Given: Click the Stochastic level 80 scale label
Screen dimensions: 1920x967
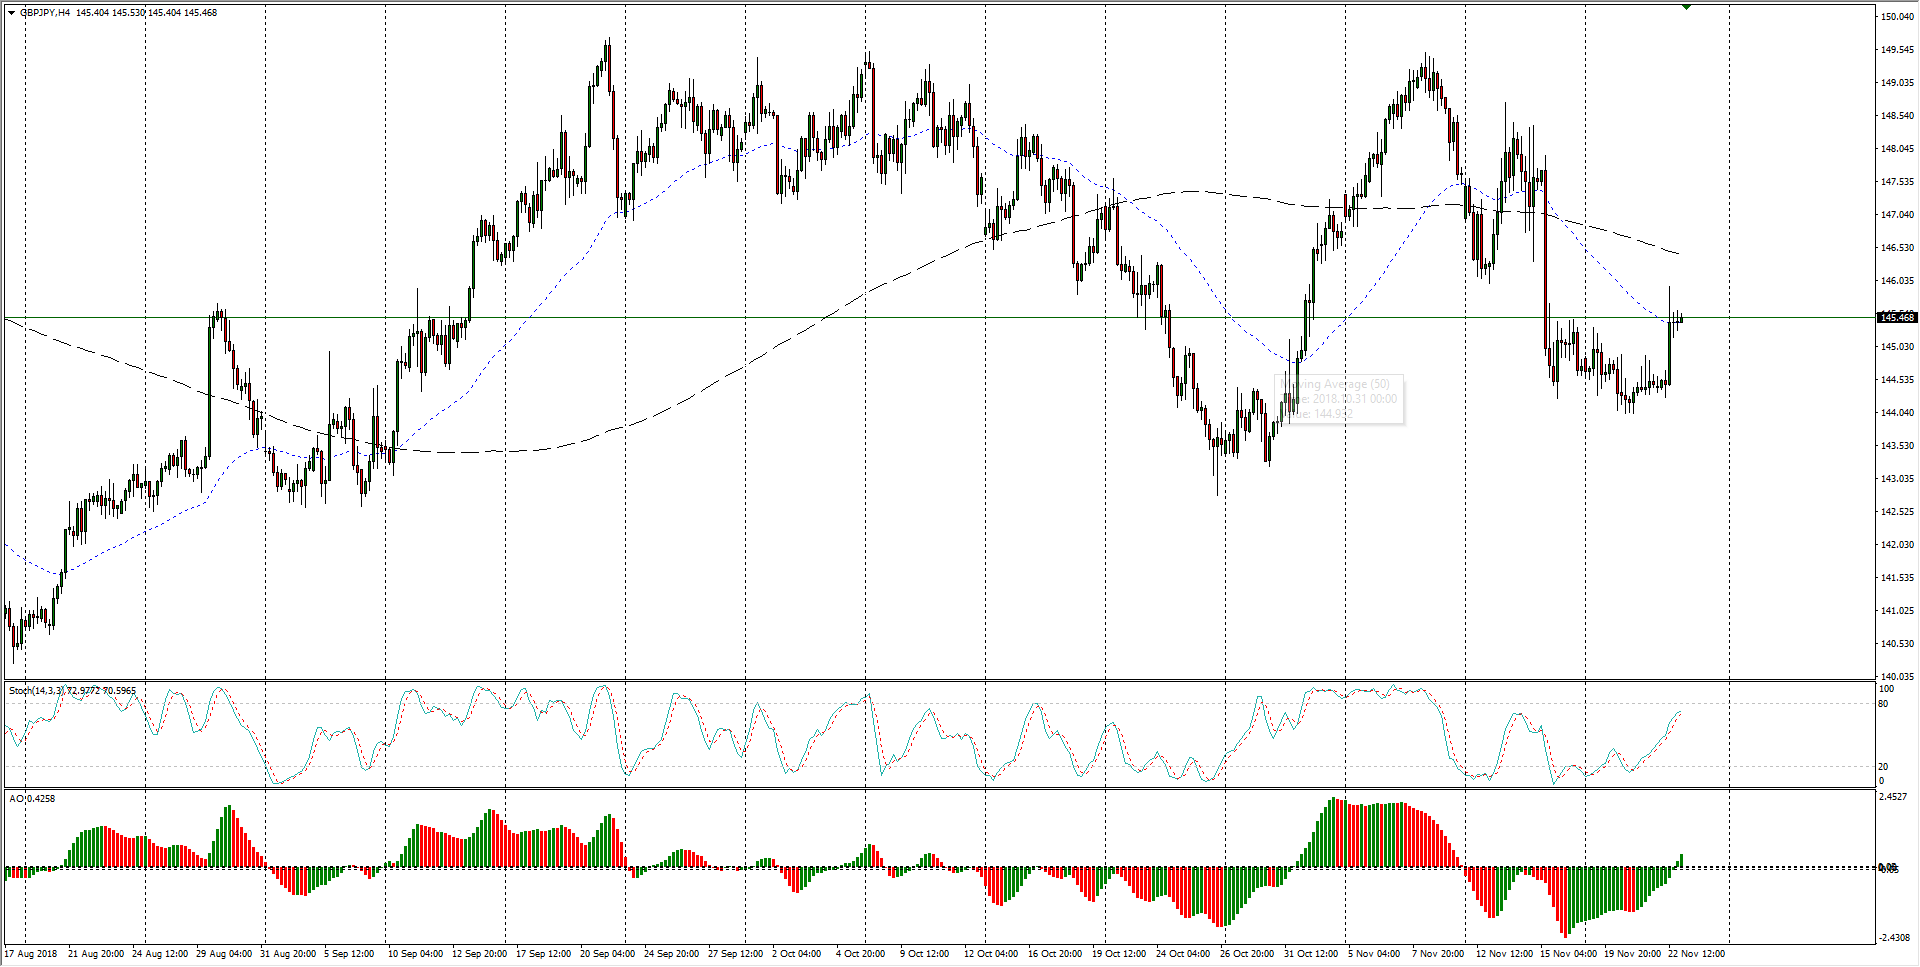Looking at the screenshot, I should (x=1884, y=704).
